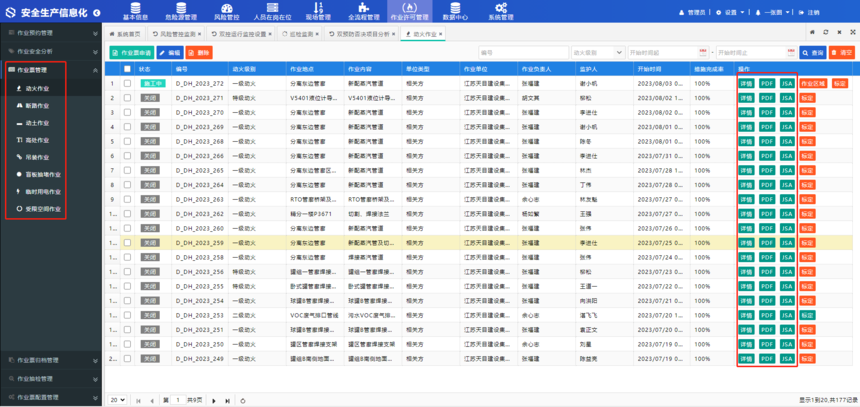Open 临时用电作业 in the left sidebar
860x407 pixels.
tap(42, 191)
